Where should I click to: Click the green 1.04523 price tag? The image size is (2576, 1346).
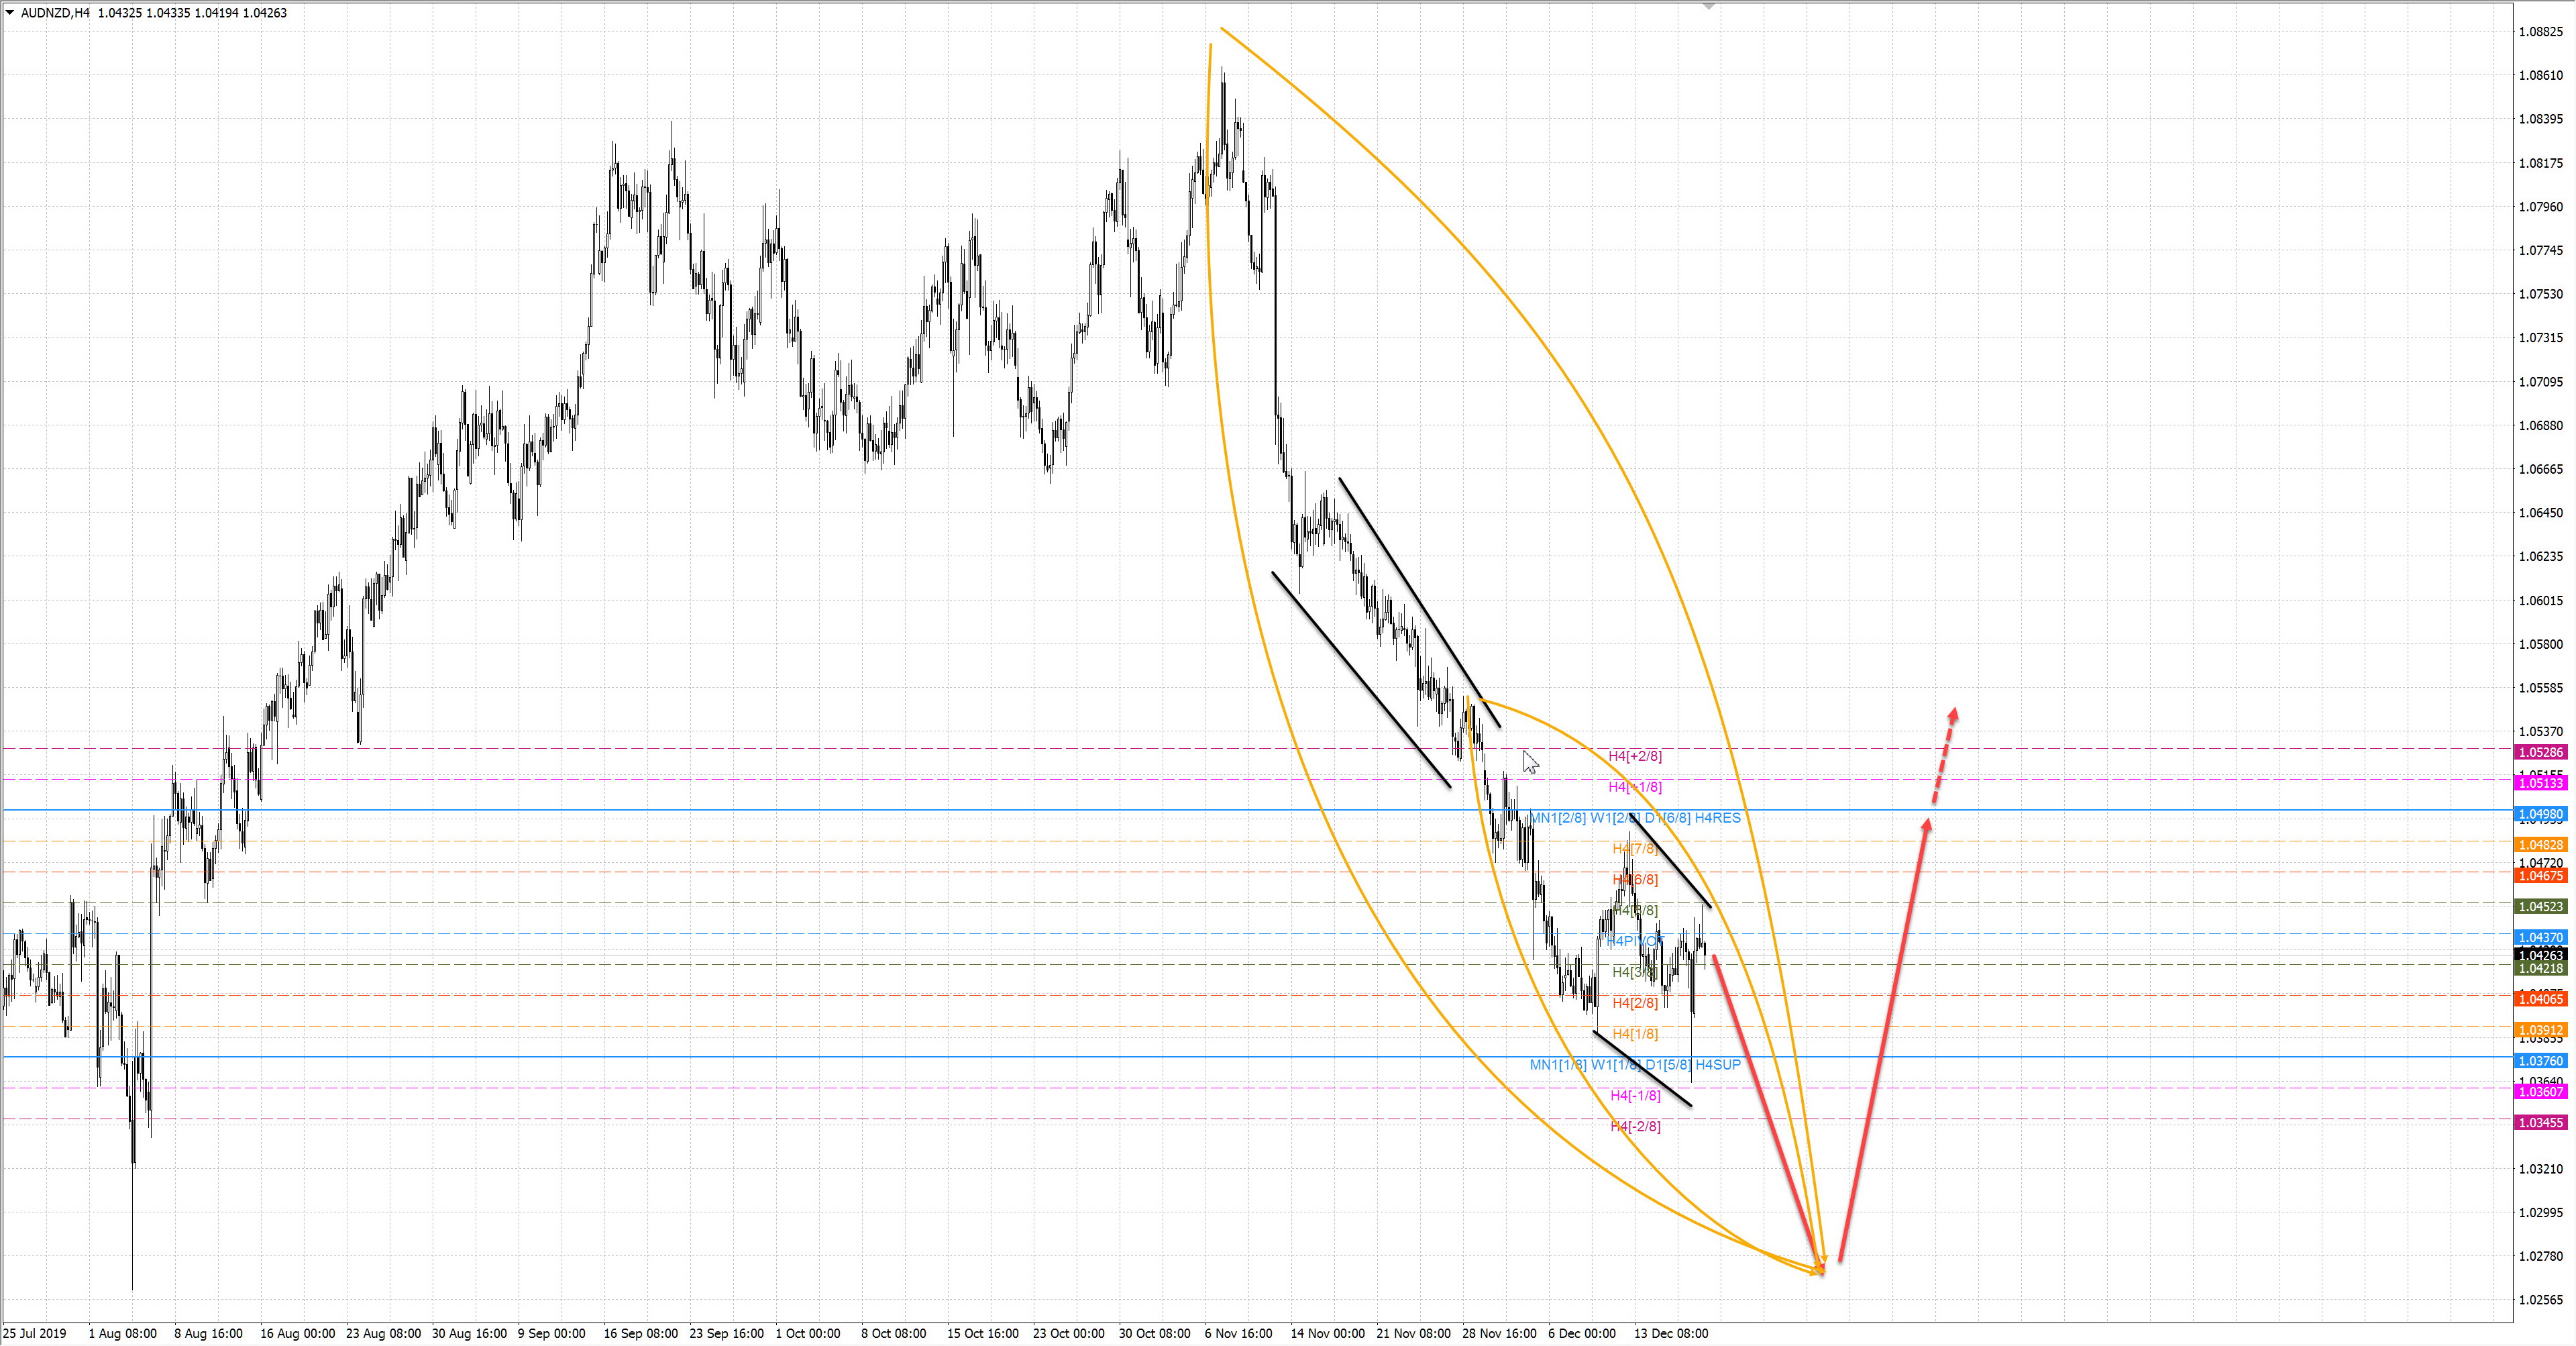pyautogui.click(x=2540, y=906)
